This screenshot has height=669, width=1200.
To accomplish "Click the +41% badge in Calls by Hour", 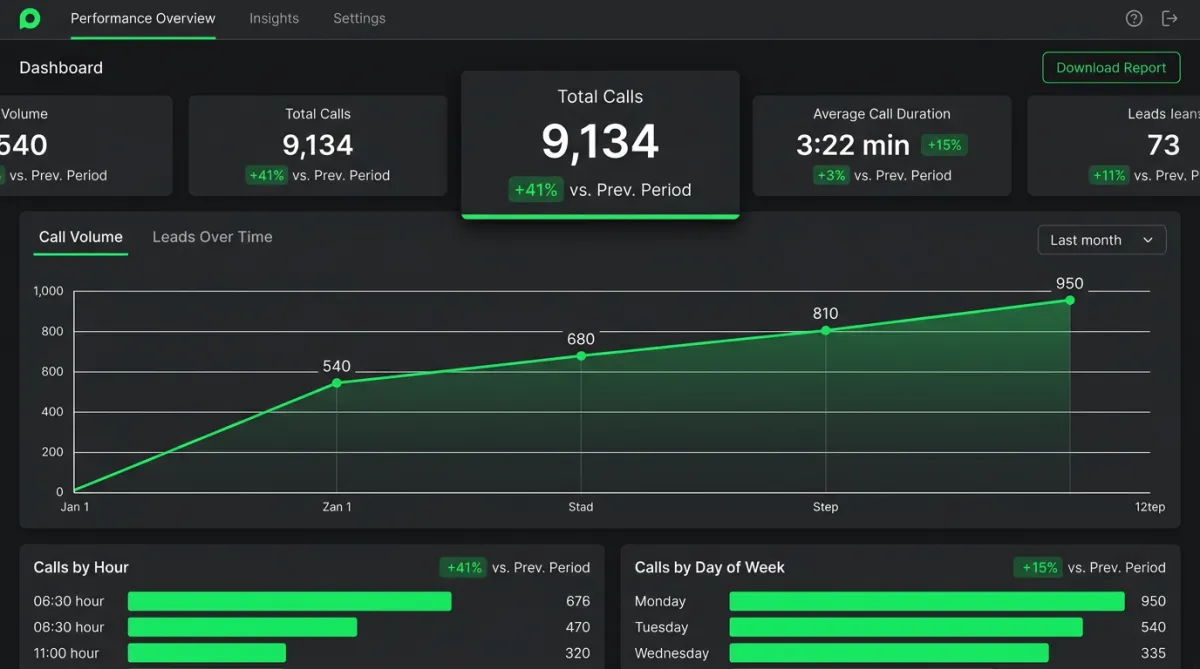I will (x=464, y=567).
